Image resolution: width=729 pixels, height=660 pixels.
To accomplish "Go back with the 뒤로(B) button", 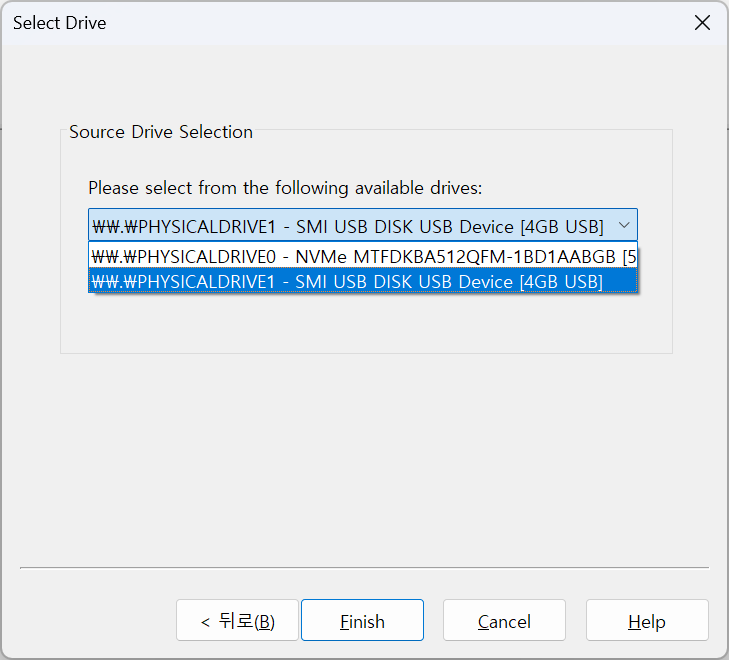I will pyautogui.click(x=237, y=620).
